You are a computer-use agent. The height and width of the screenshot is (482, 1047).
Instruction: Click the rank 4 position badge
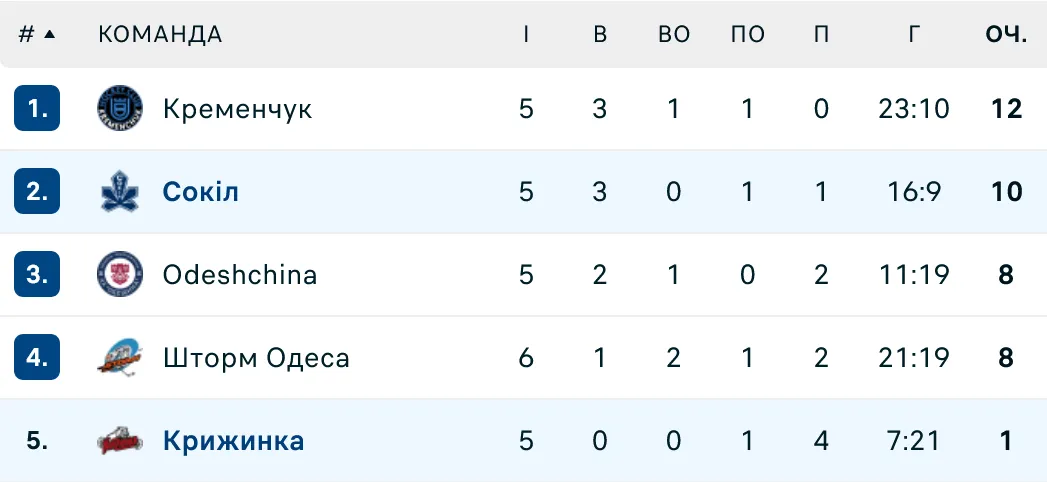tap(37, 357)
